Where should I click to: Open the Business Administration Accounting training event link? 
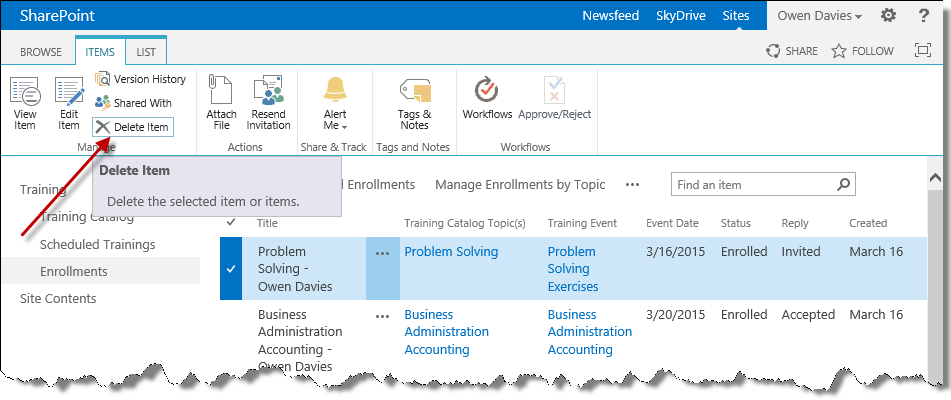pyautogui.click(x=590, y=332)
